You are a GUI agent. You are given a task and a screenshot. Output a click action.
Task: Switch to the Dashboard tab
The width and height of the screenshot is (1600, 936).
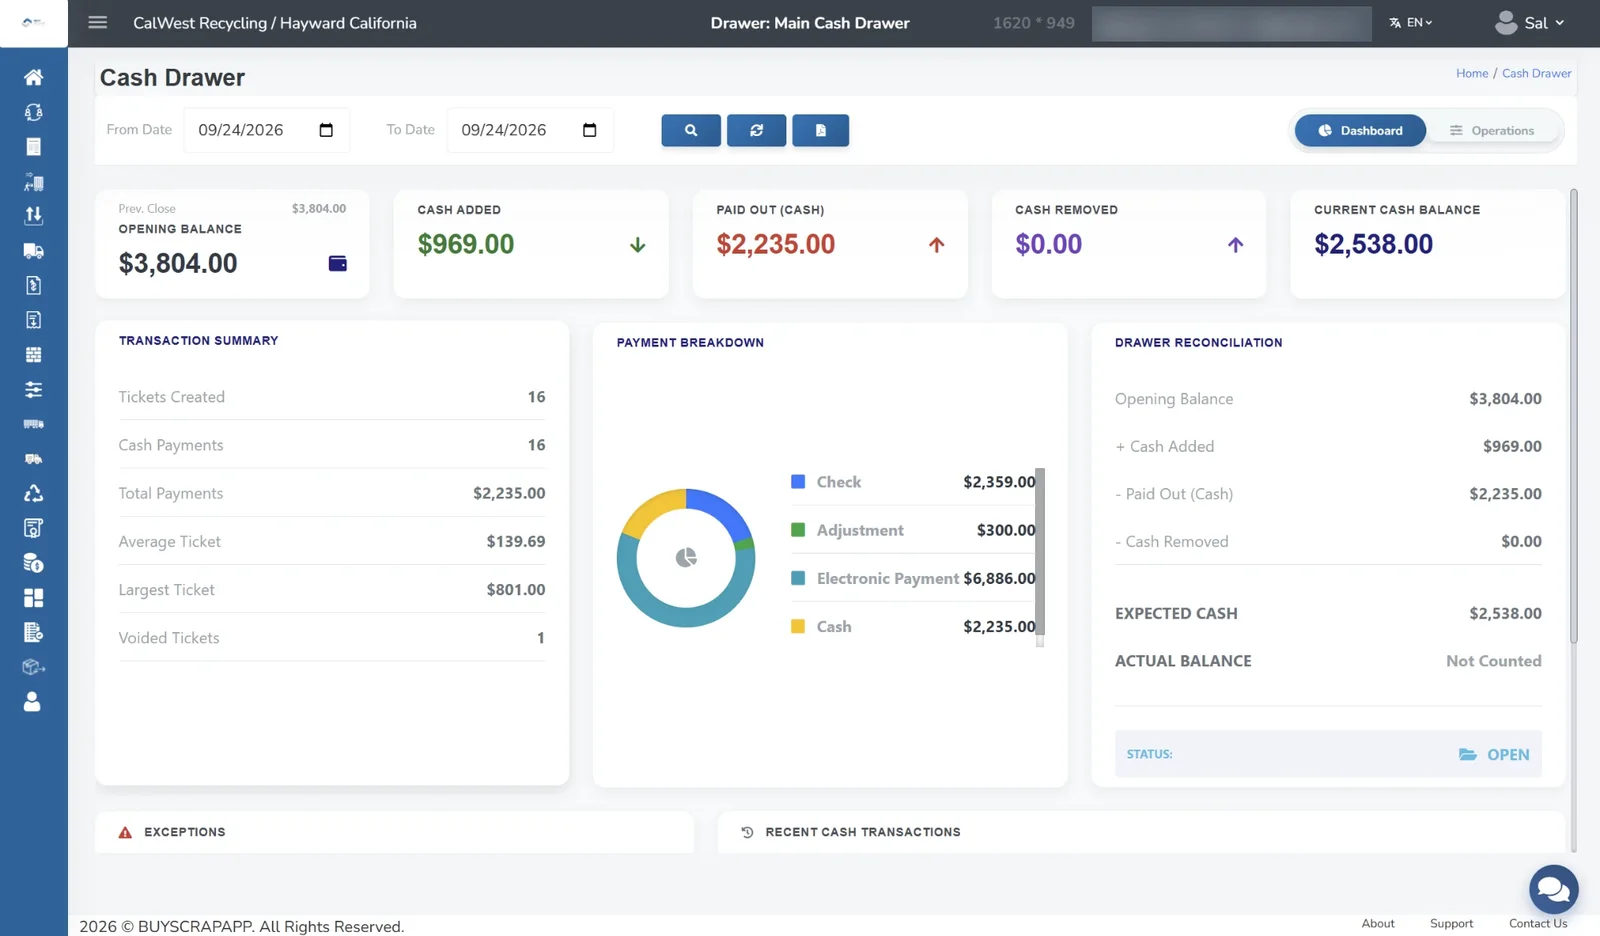pos(1360,130)
